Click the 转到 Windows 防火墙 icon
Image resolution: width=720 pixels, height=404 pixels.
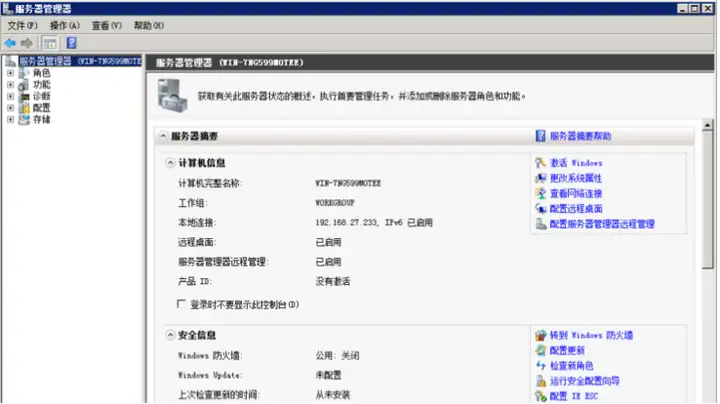(x=540, y=335)
